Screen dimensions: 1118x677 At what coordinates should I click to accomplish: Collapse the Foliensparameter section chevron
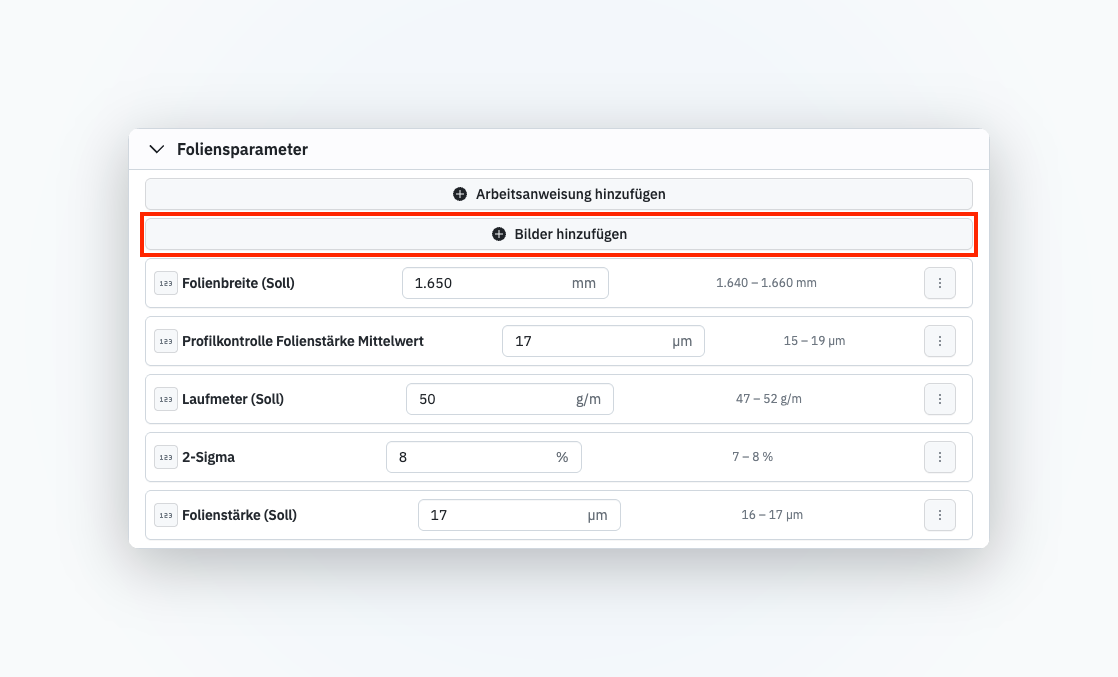[x=157, y=149]
